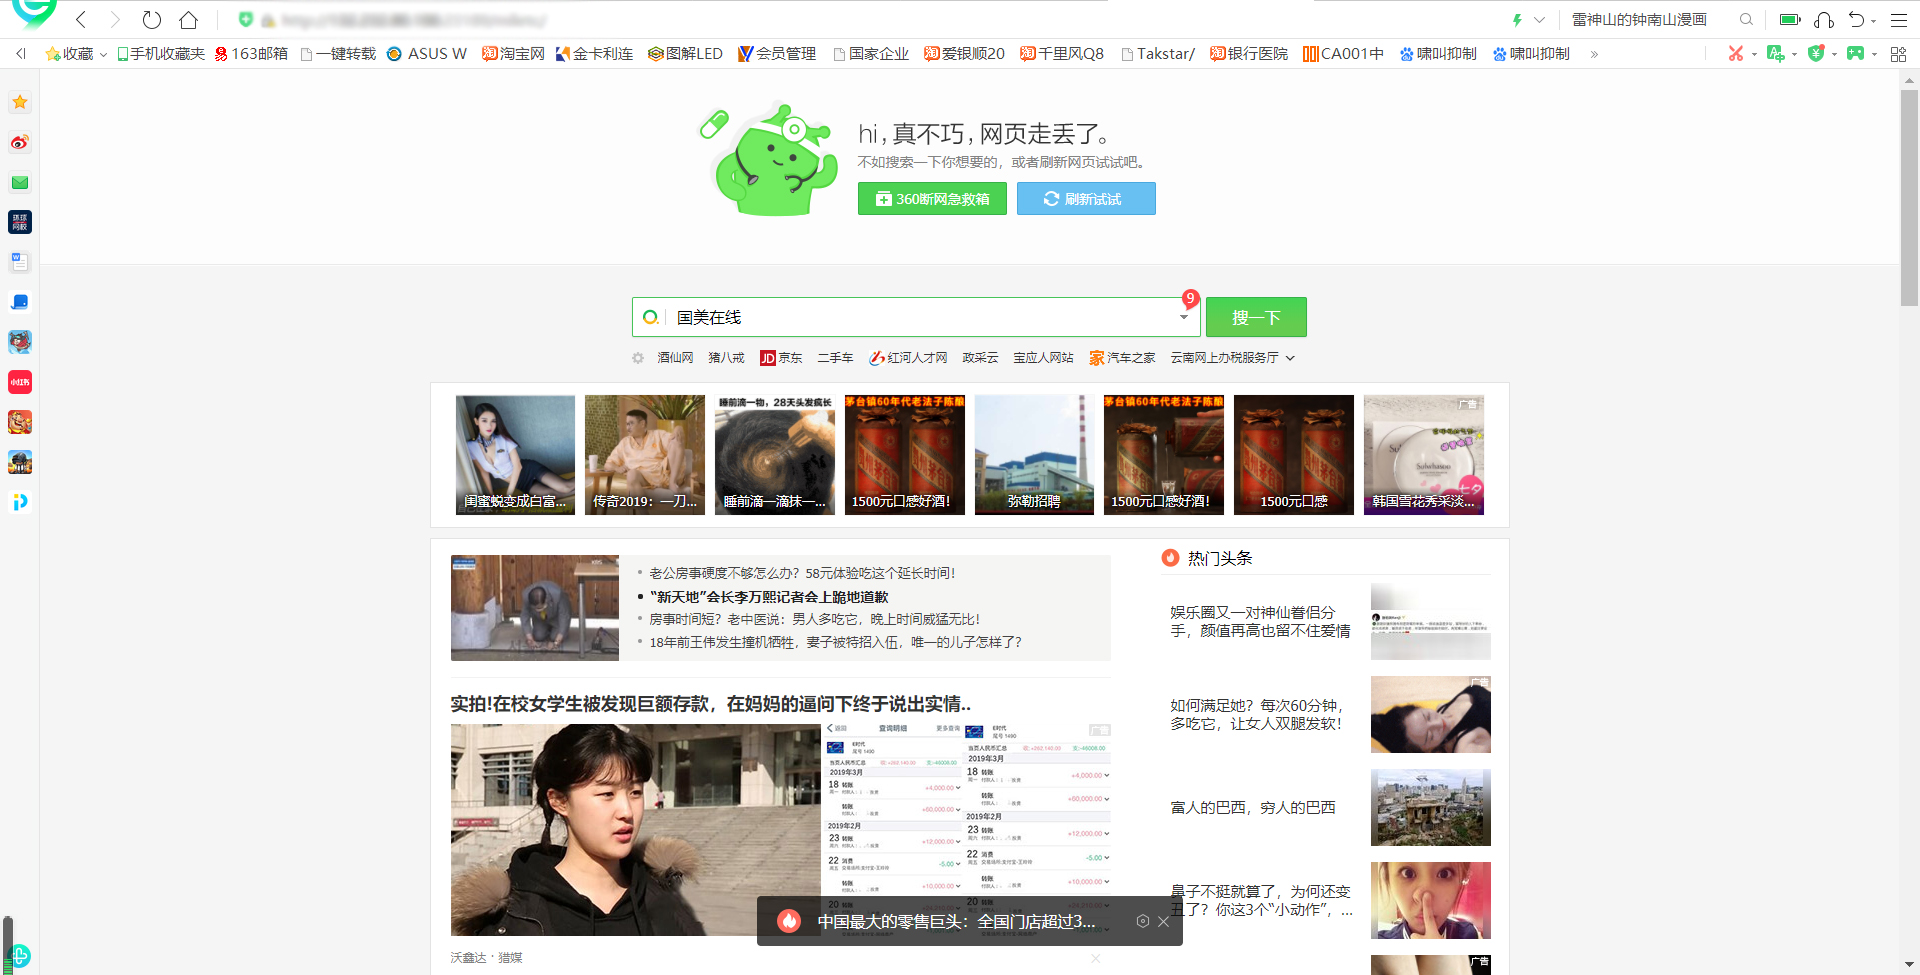Open the green mail sidebar icon
This screenshot has width=1920, height=975.
[20, 182]
